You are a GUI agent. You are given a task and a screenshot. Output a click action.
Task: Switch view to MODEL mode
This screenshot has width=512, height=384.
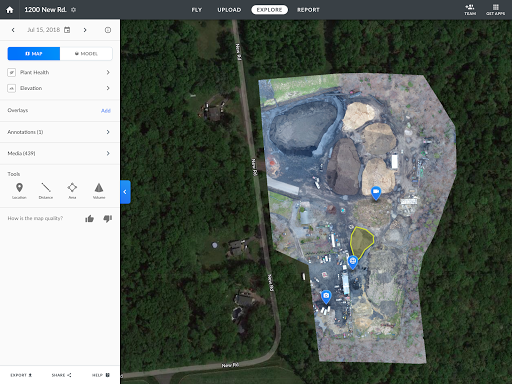[86, 54]
